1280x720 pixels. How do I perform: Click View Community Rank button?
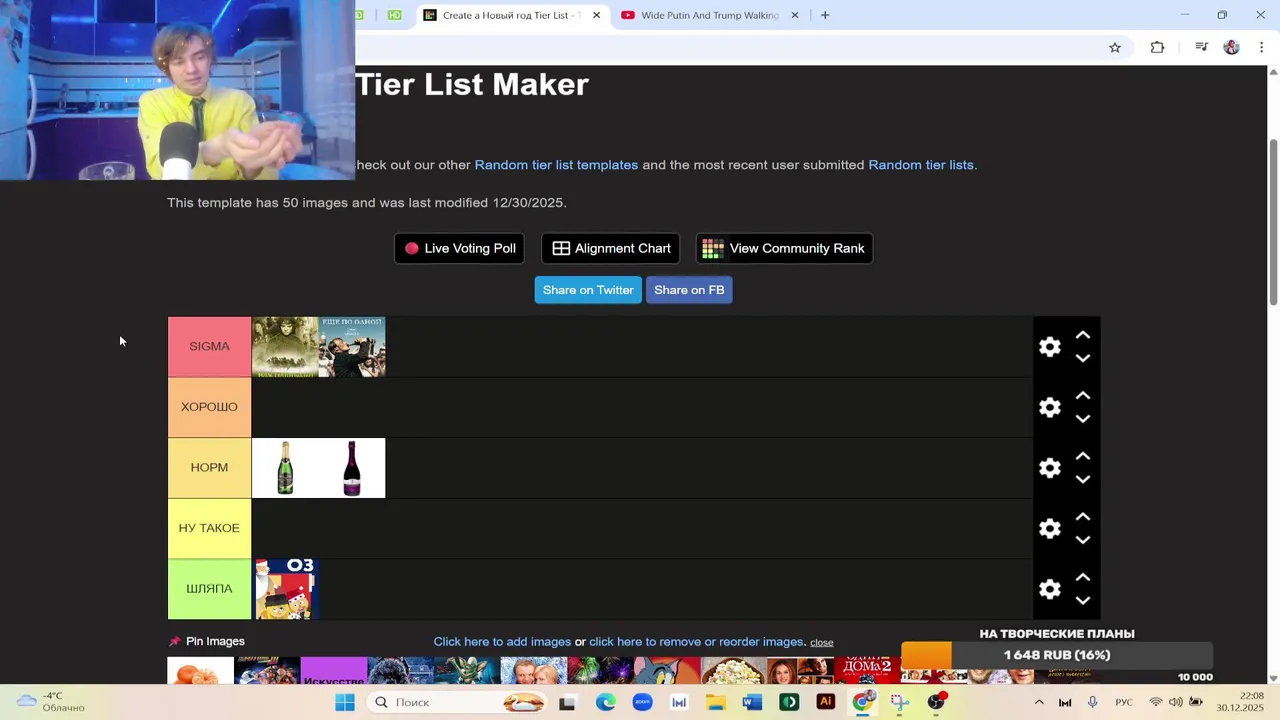pos(784,248)
